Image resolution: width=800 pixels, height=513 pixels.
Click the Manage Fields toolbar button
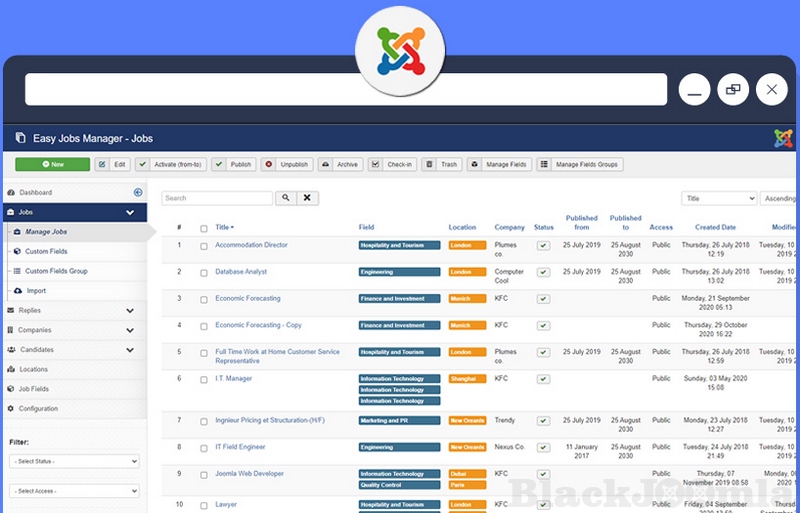tap(497, 164)
